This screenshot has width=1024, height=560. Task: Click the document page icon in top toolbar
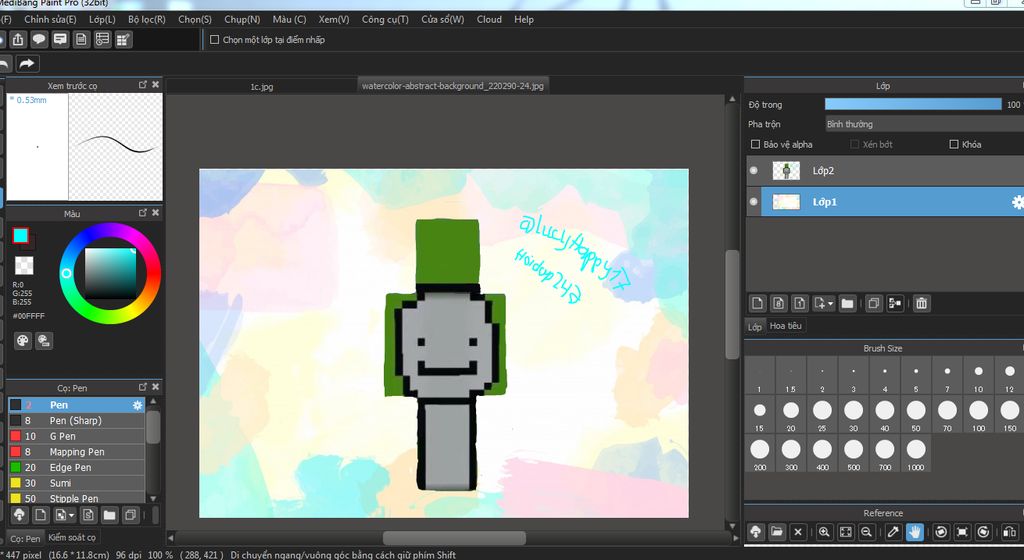click(x=81, y=40)
